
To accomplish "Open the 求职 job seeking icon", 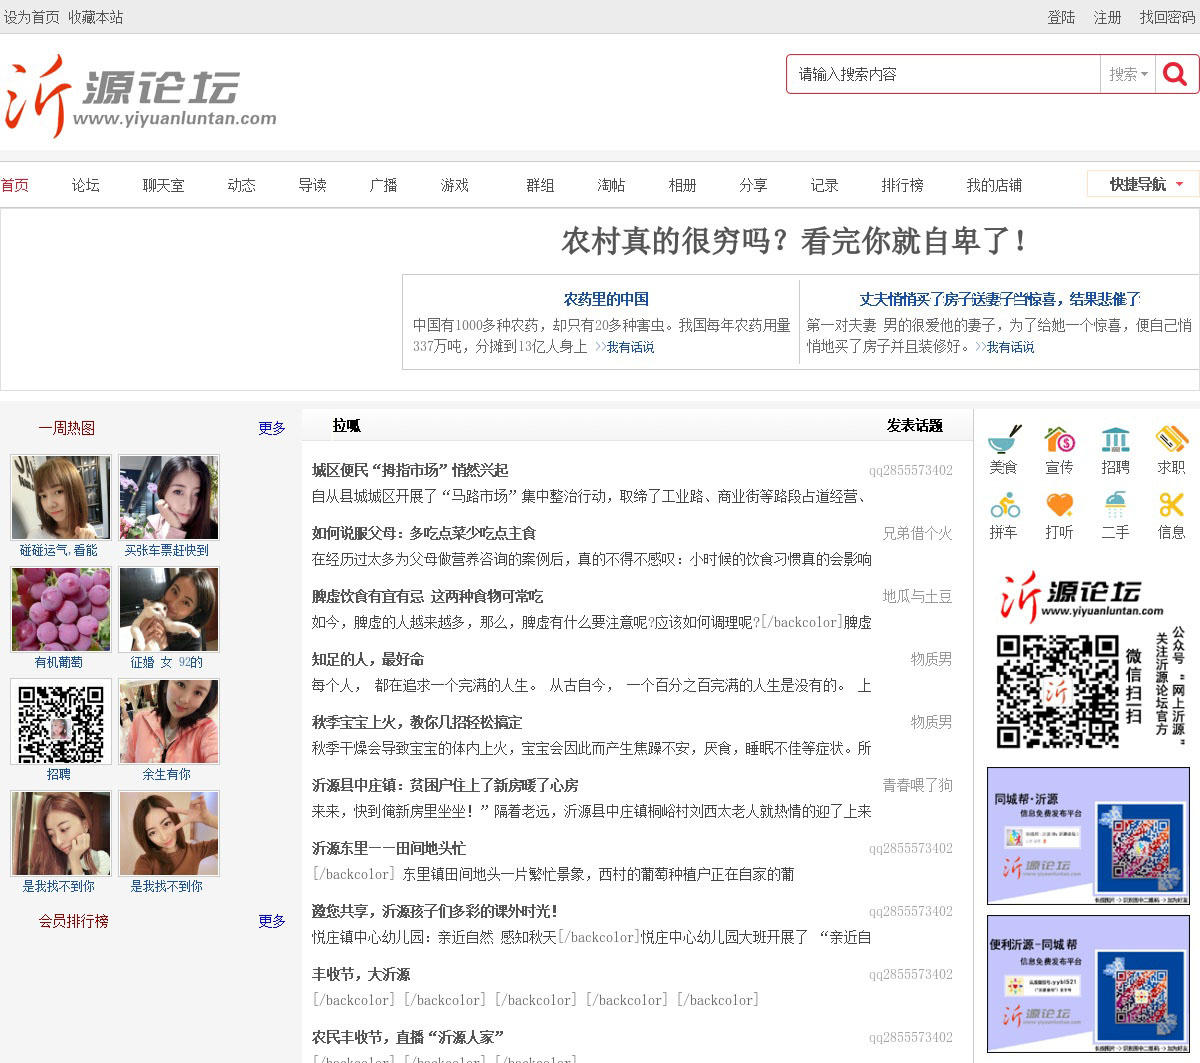I will pyautogui.click(x=1171, y=441).
